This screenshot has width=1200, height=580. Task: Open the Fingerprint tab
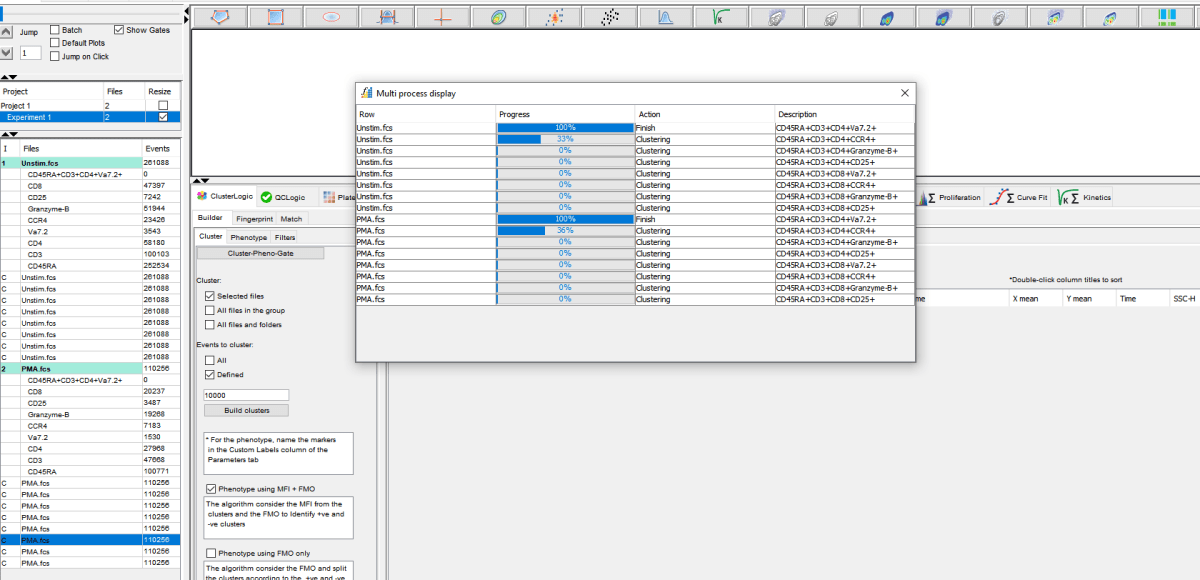pos(255,219)
